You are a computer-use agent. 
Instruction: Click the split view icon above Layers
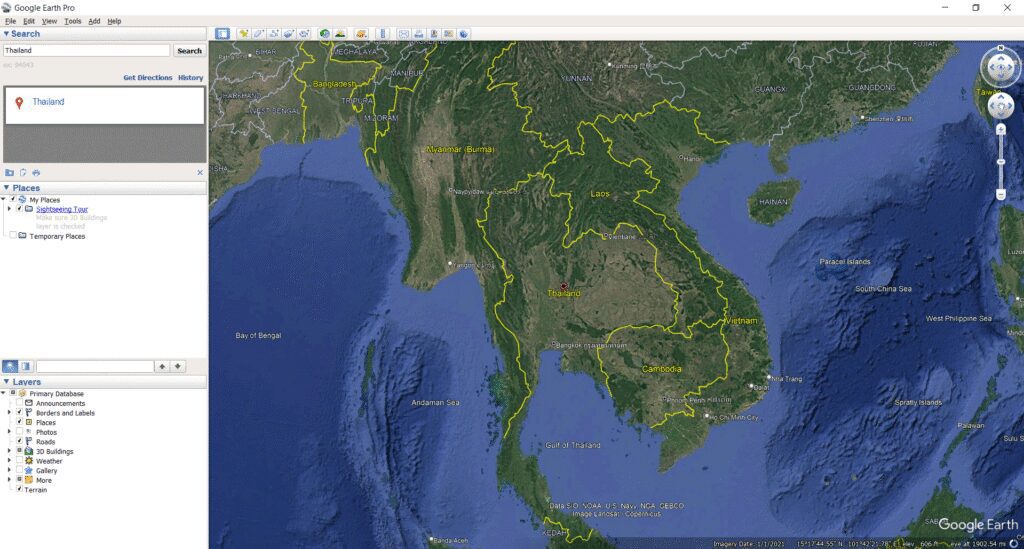coord(25,366)
